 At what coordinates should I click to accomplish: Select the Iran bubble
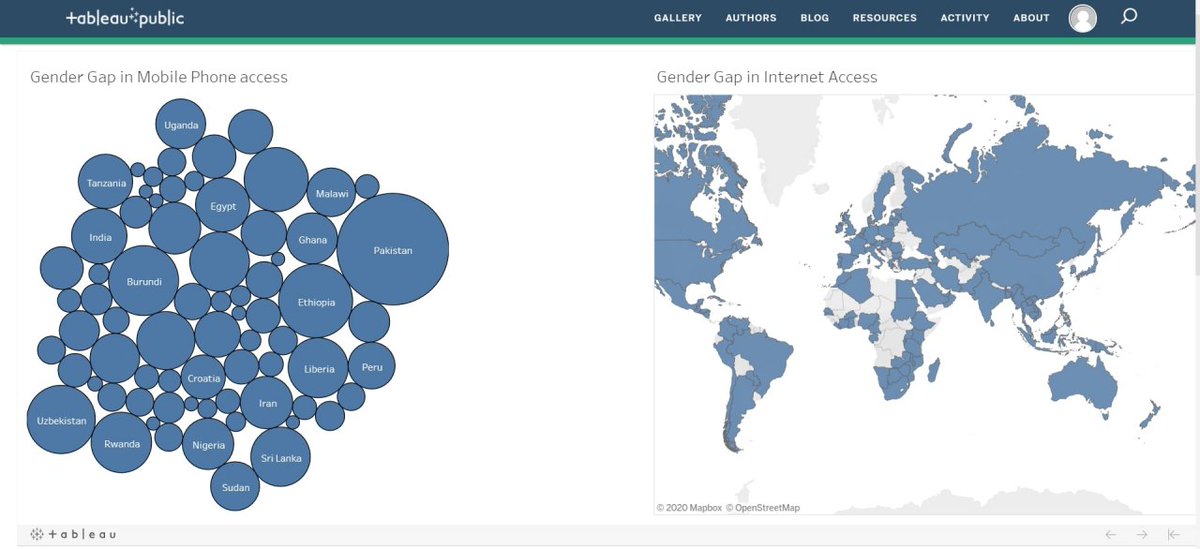[x=267, y=403]
